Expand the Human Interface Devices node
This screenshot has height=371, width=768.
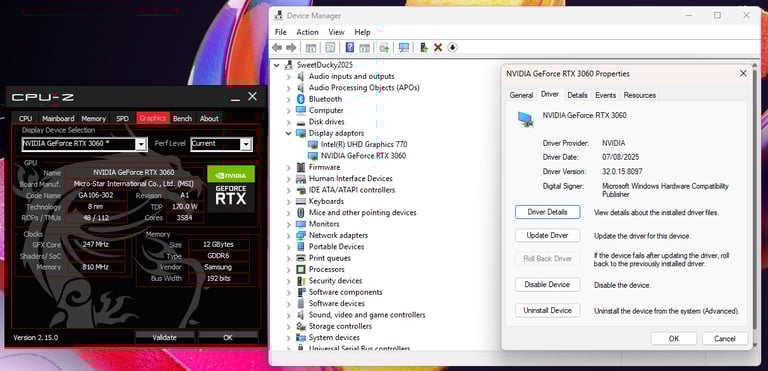point(288,179)
